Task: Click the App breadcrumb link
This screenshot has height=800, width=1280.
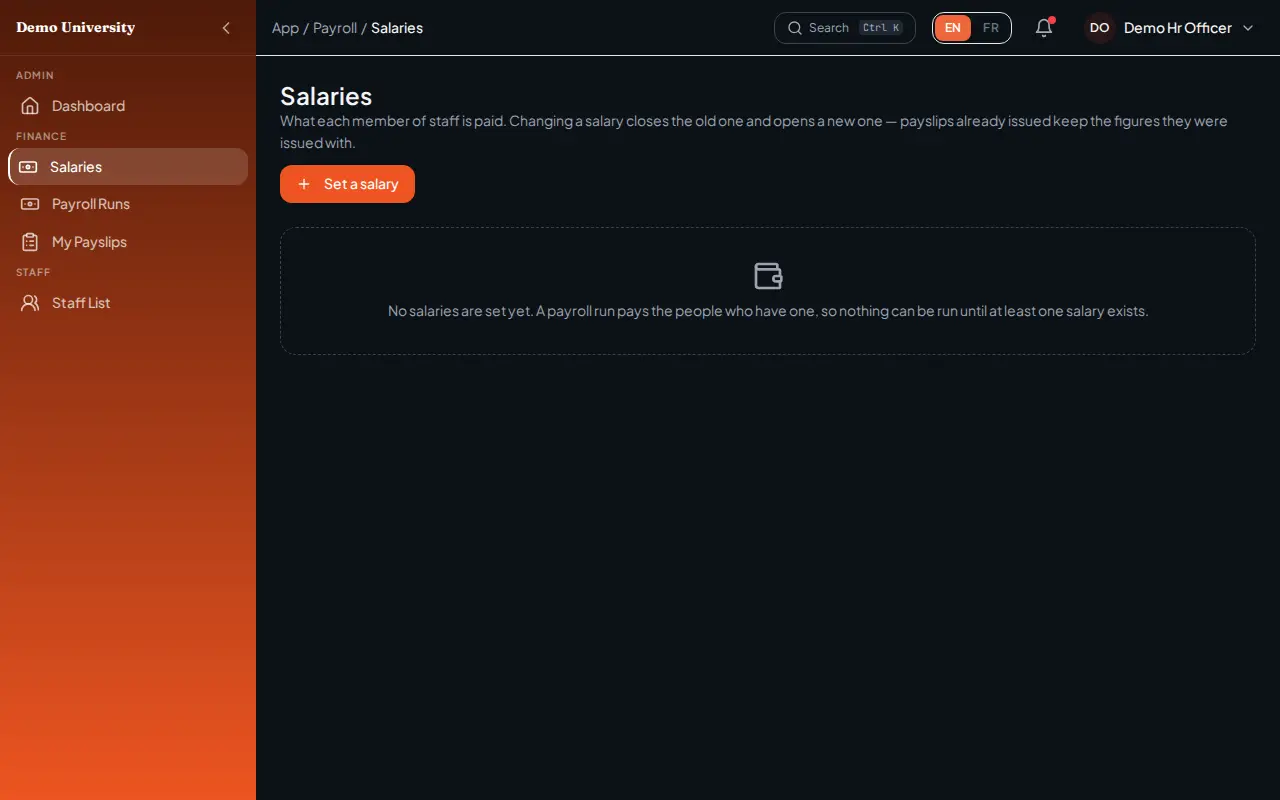Action: 285,28
